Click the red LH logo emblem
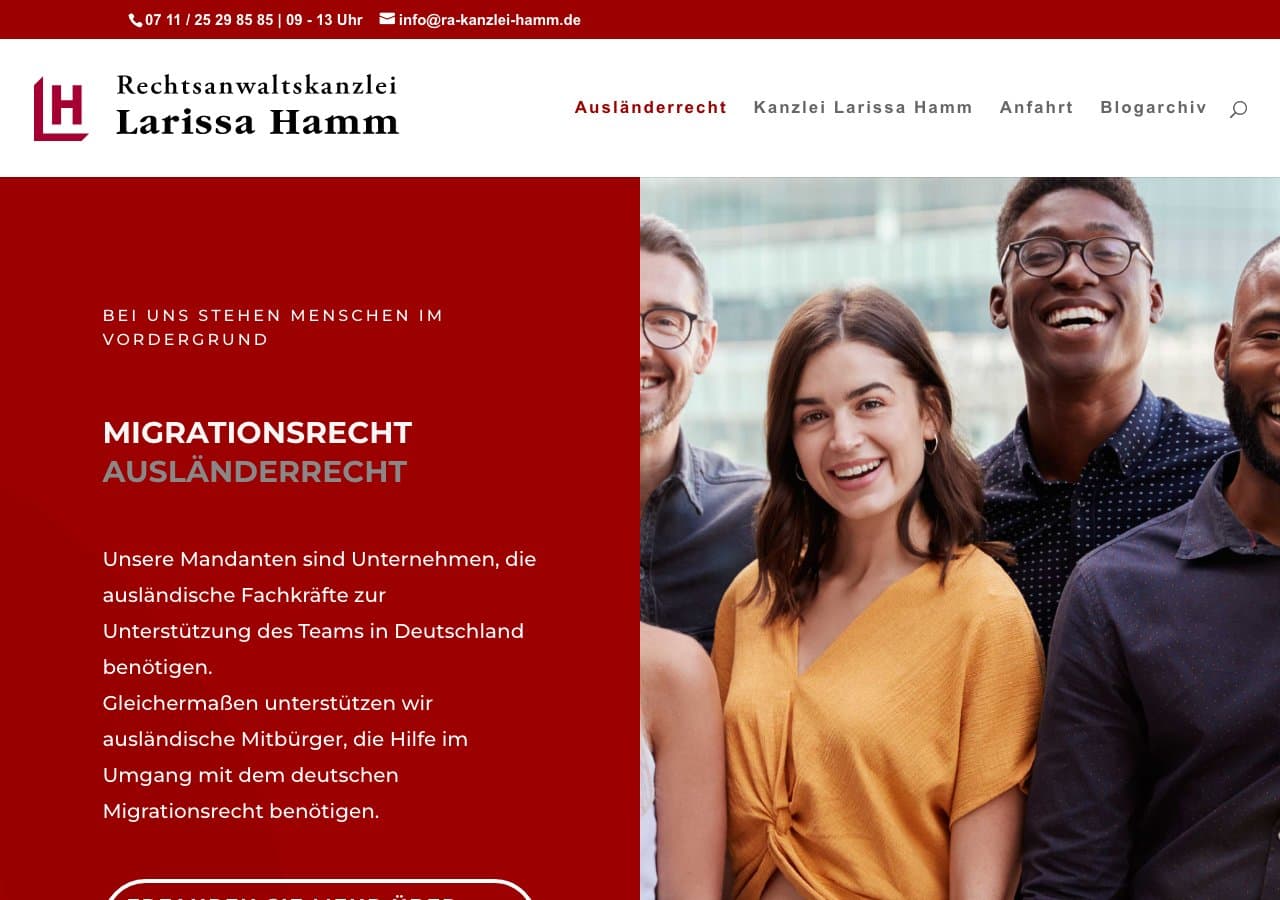Image resolution: width=1280 pixels, height=900 pixels. tap(61, 108)
